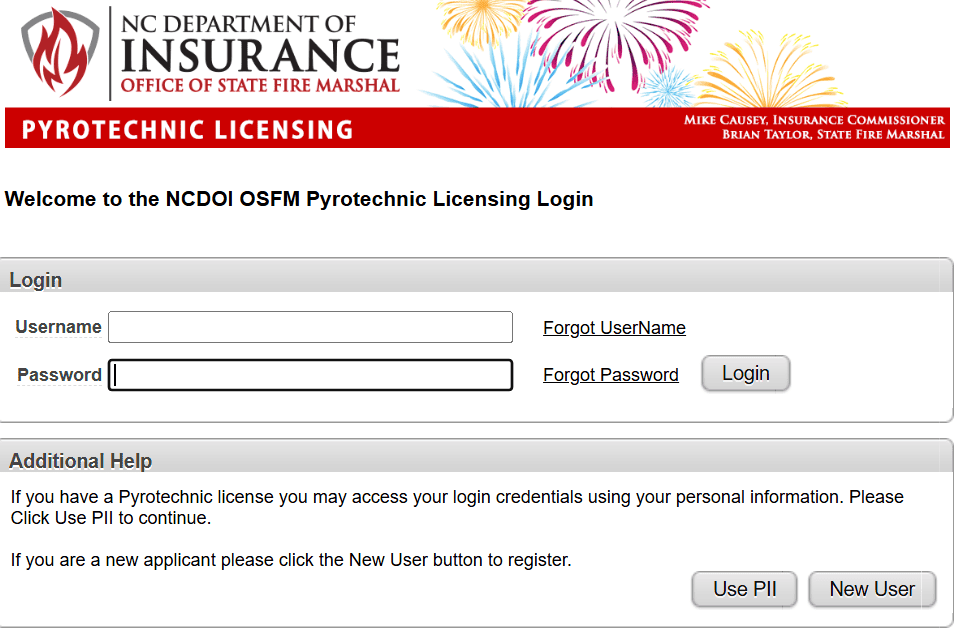
Task: Focus the Username input field
Action: coord(310,327)
